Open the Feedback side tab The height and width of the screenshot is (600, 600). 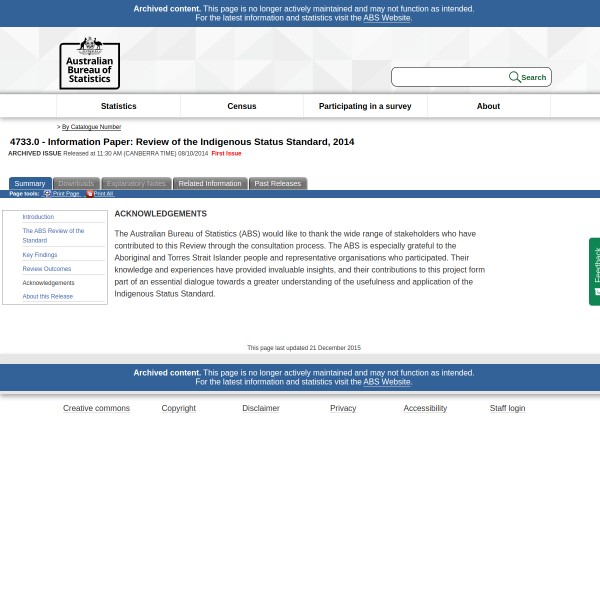[x=595, y=271]
